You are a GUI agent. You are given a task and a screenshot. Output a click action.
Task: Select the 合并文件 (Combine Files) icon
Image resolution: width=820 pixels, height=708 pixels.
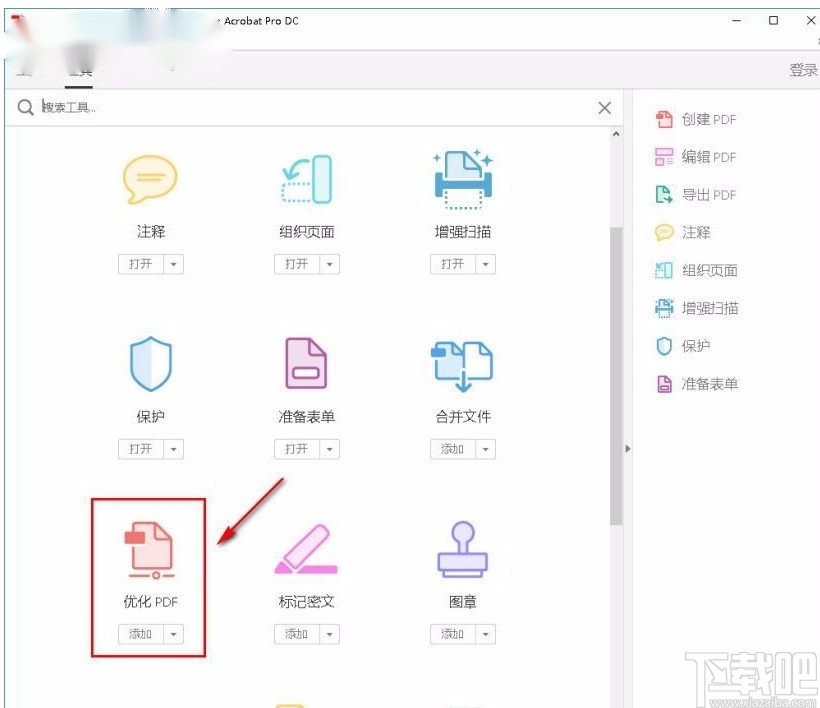[462, 363]
